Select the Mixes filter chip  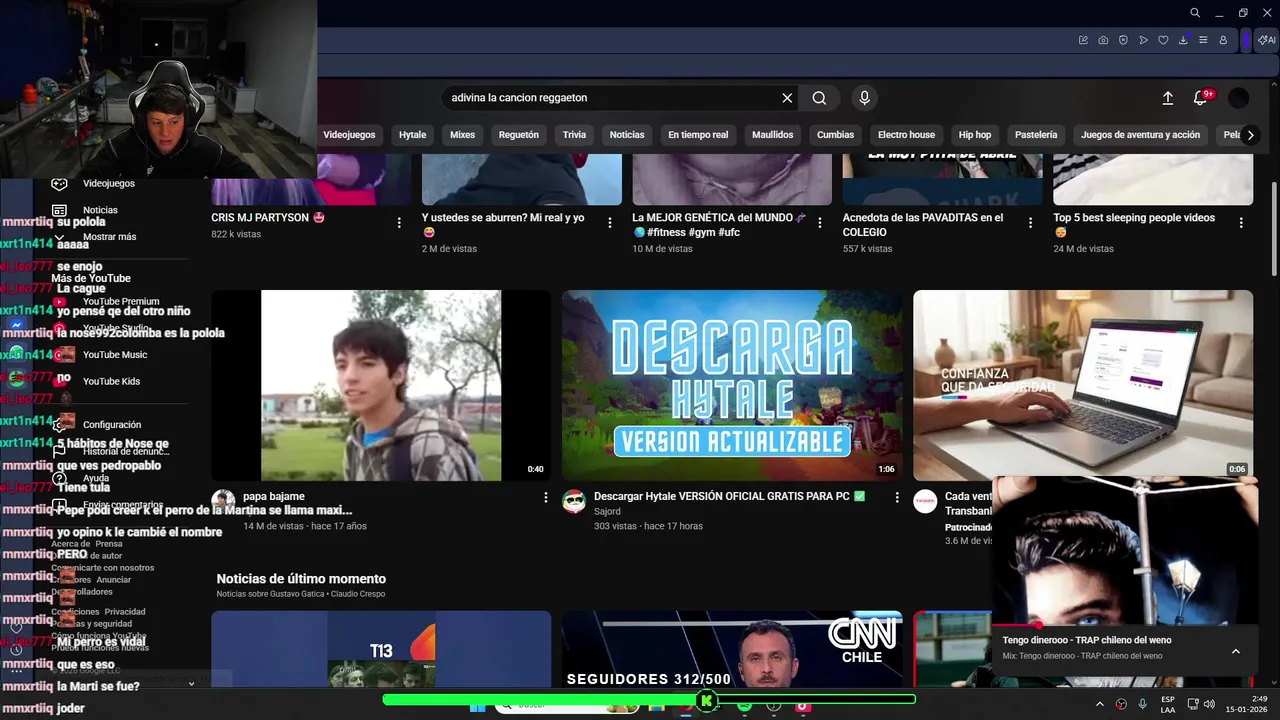462,135
